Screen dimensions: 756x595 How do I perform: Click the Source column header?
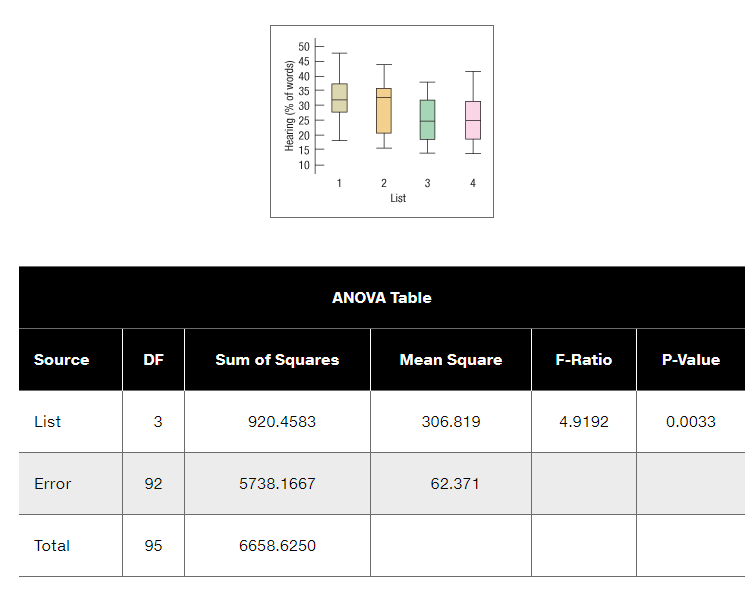click(x=62, y=360)
